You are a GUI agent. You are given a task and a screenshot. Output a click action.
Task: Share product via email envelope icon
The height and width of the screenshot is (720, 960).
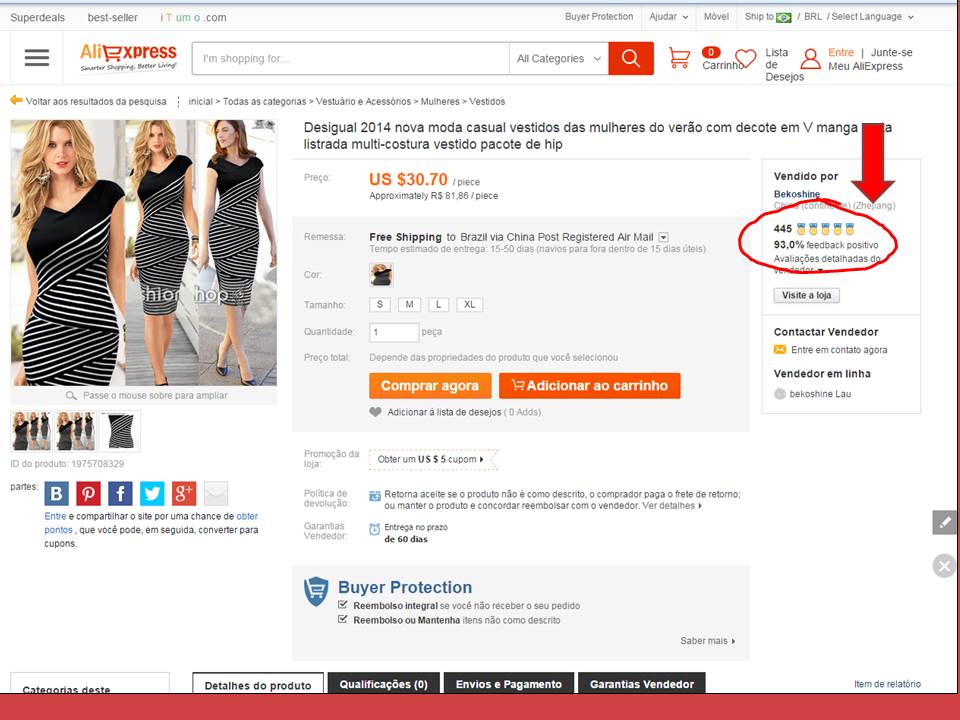click(x=216, y=493)
